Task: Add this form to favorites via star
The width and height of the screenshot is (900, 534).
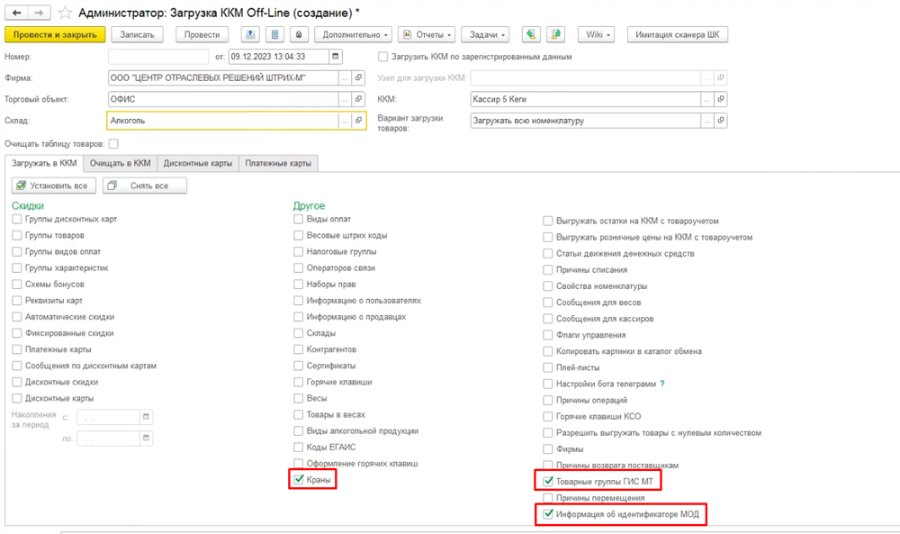Action: (65, 13)
